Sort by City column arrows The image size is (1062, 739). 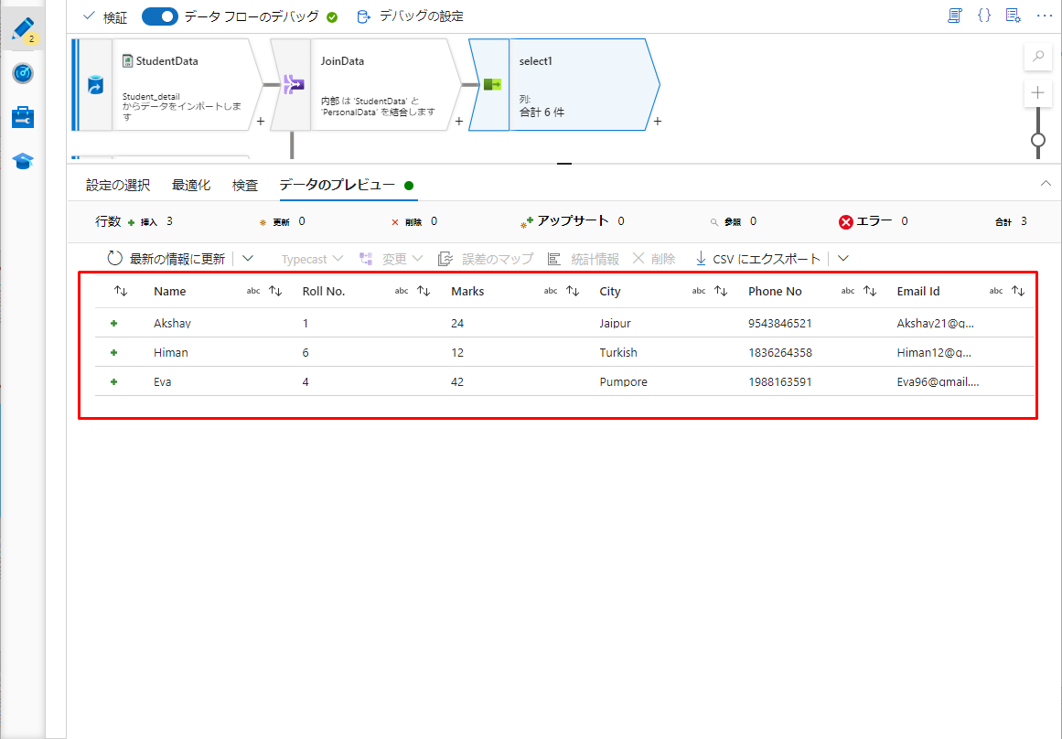(x=721, y=291)
